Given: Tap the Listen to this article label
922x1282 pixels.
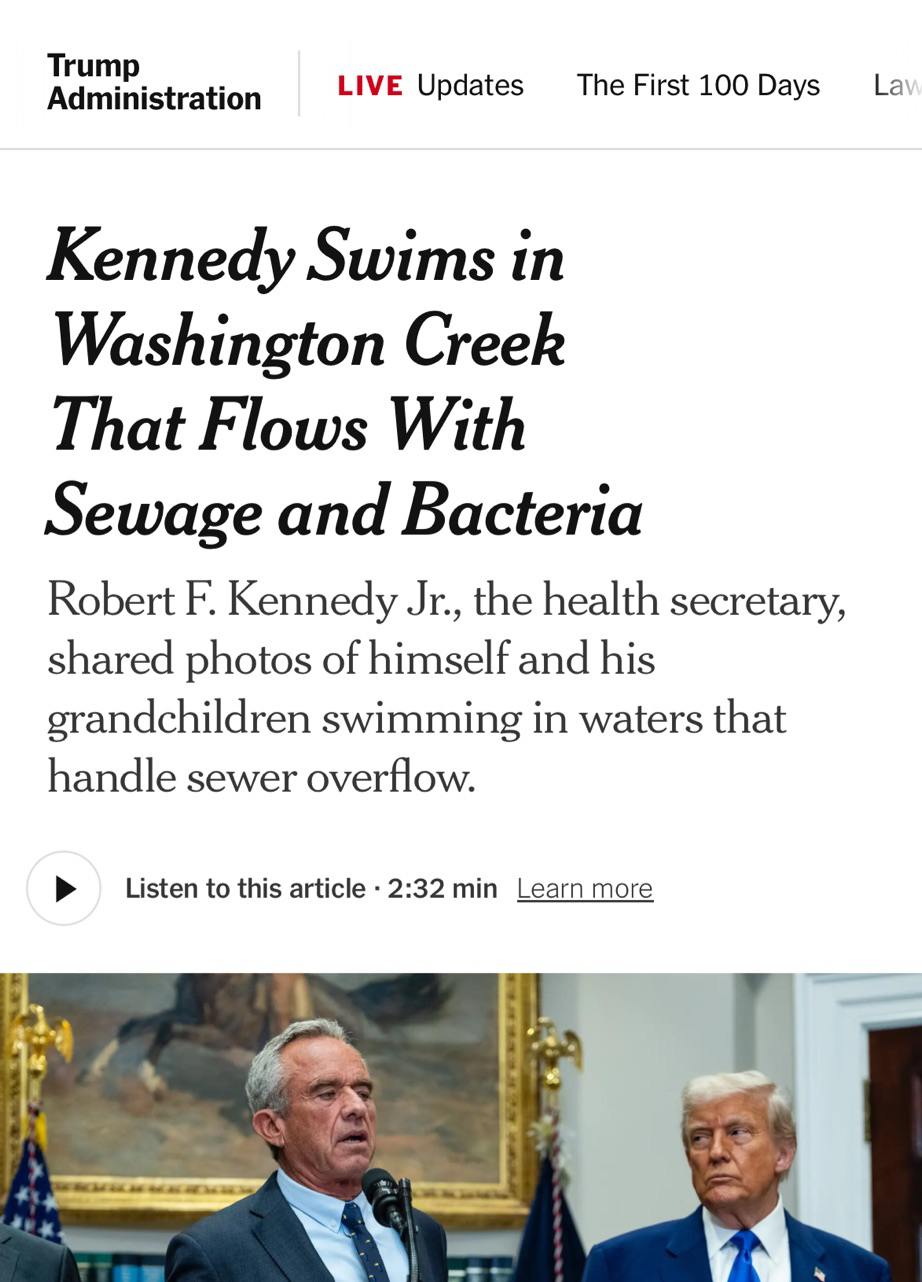Looking at the screenshot, I should (245, 889).
